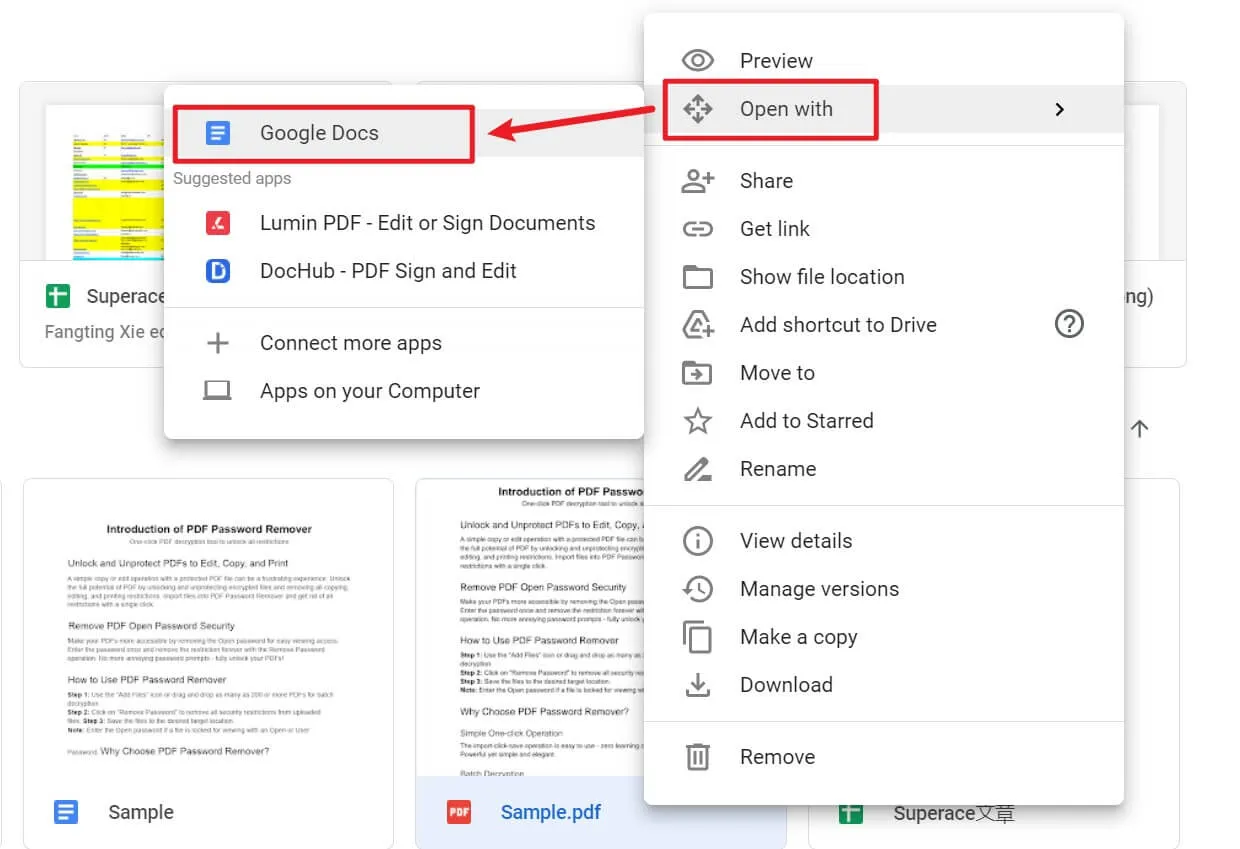1240x849 pixels.
Task: Select Make a copy from the menu
Action: 798,636
